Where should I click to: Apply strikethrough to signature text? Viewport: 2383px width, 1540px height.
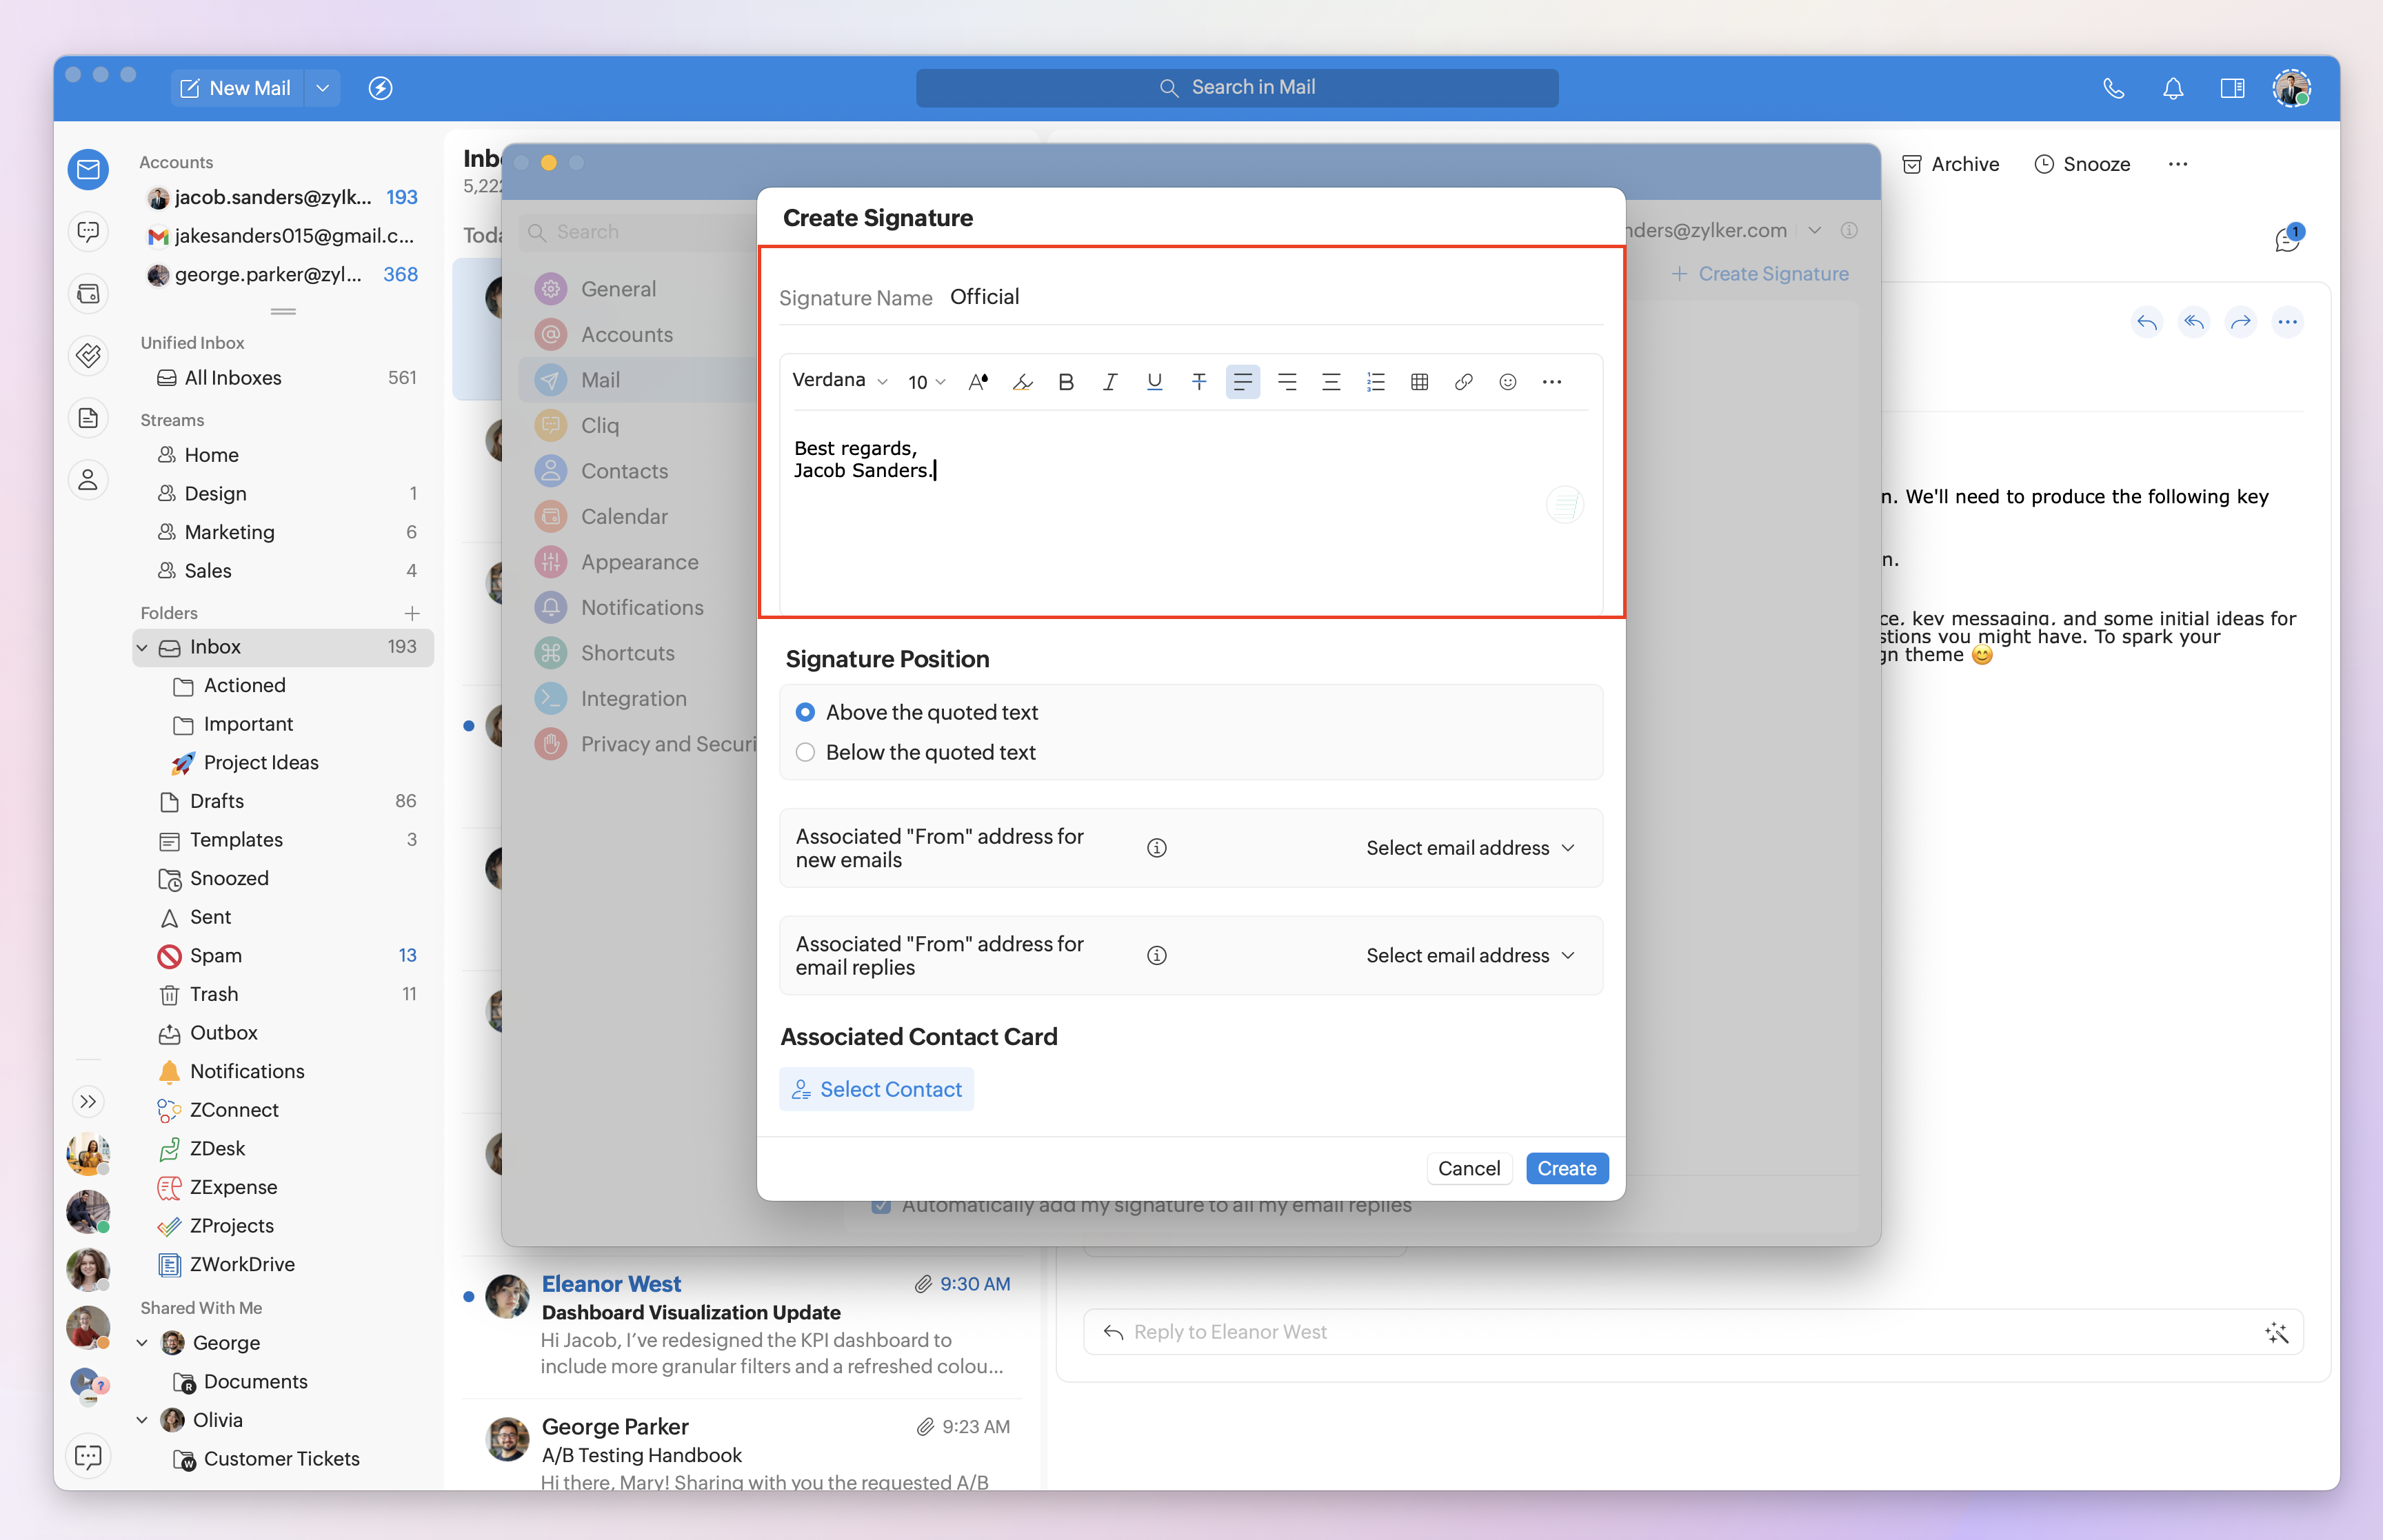pos(1198,382)
